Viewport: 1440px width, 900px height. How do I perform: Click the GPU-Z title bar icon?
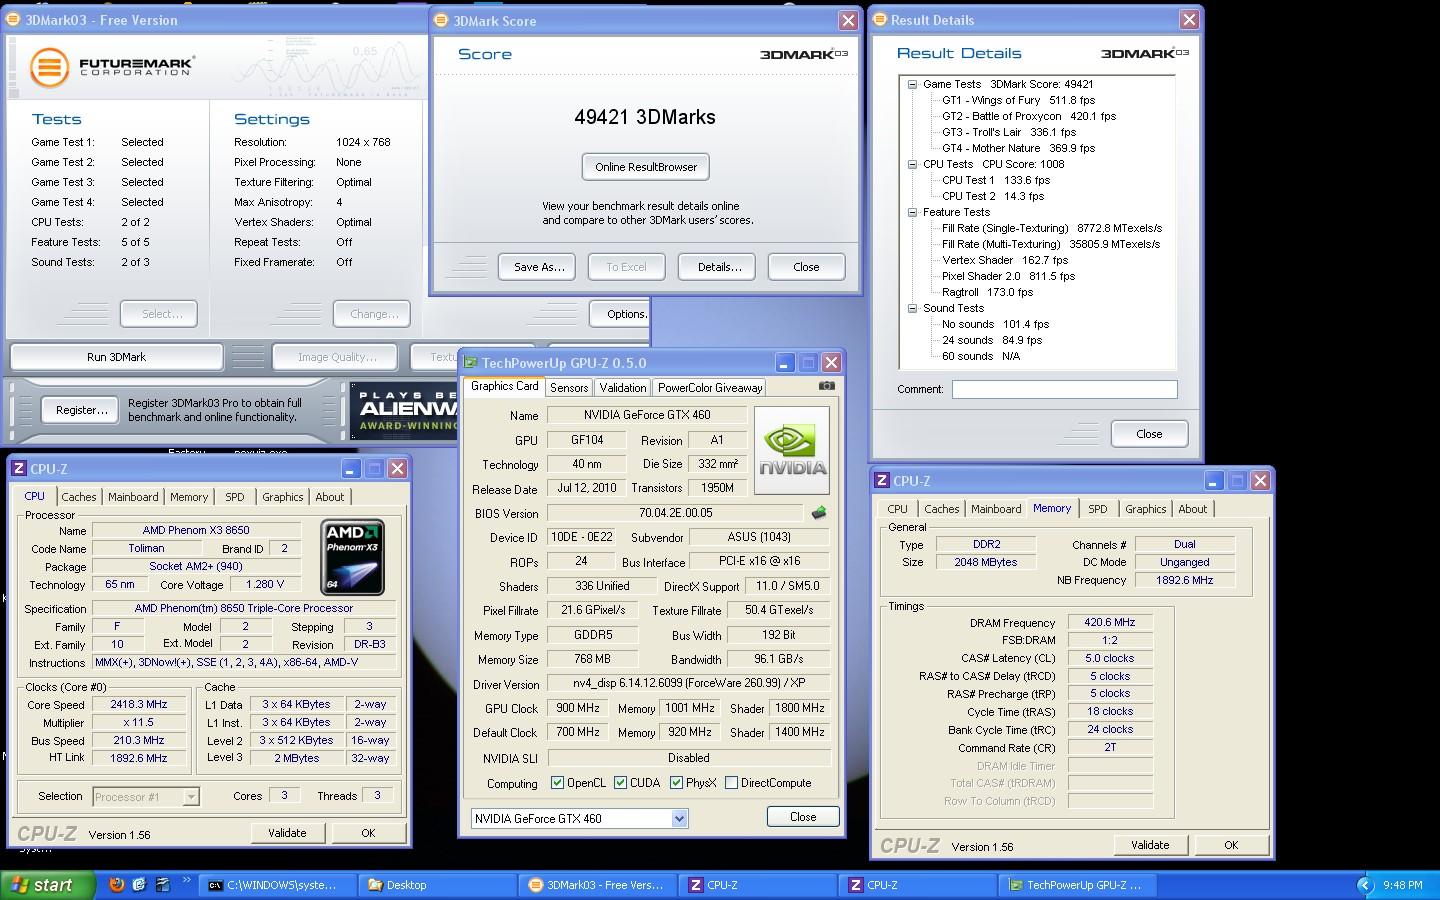pos(470,362)
